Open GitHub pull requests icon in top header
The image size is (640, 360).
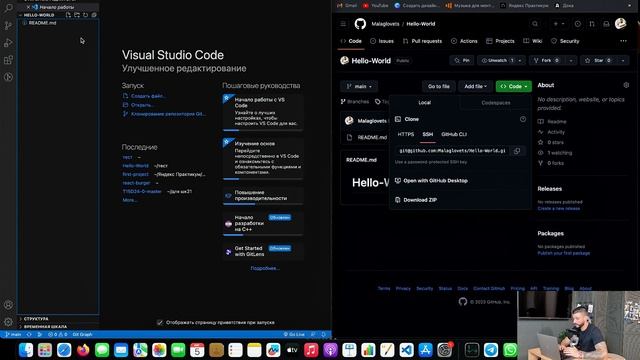point(592,24)
